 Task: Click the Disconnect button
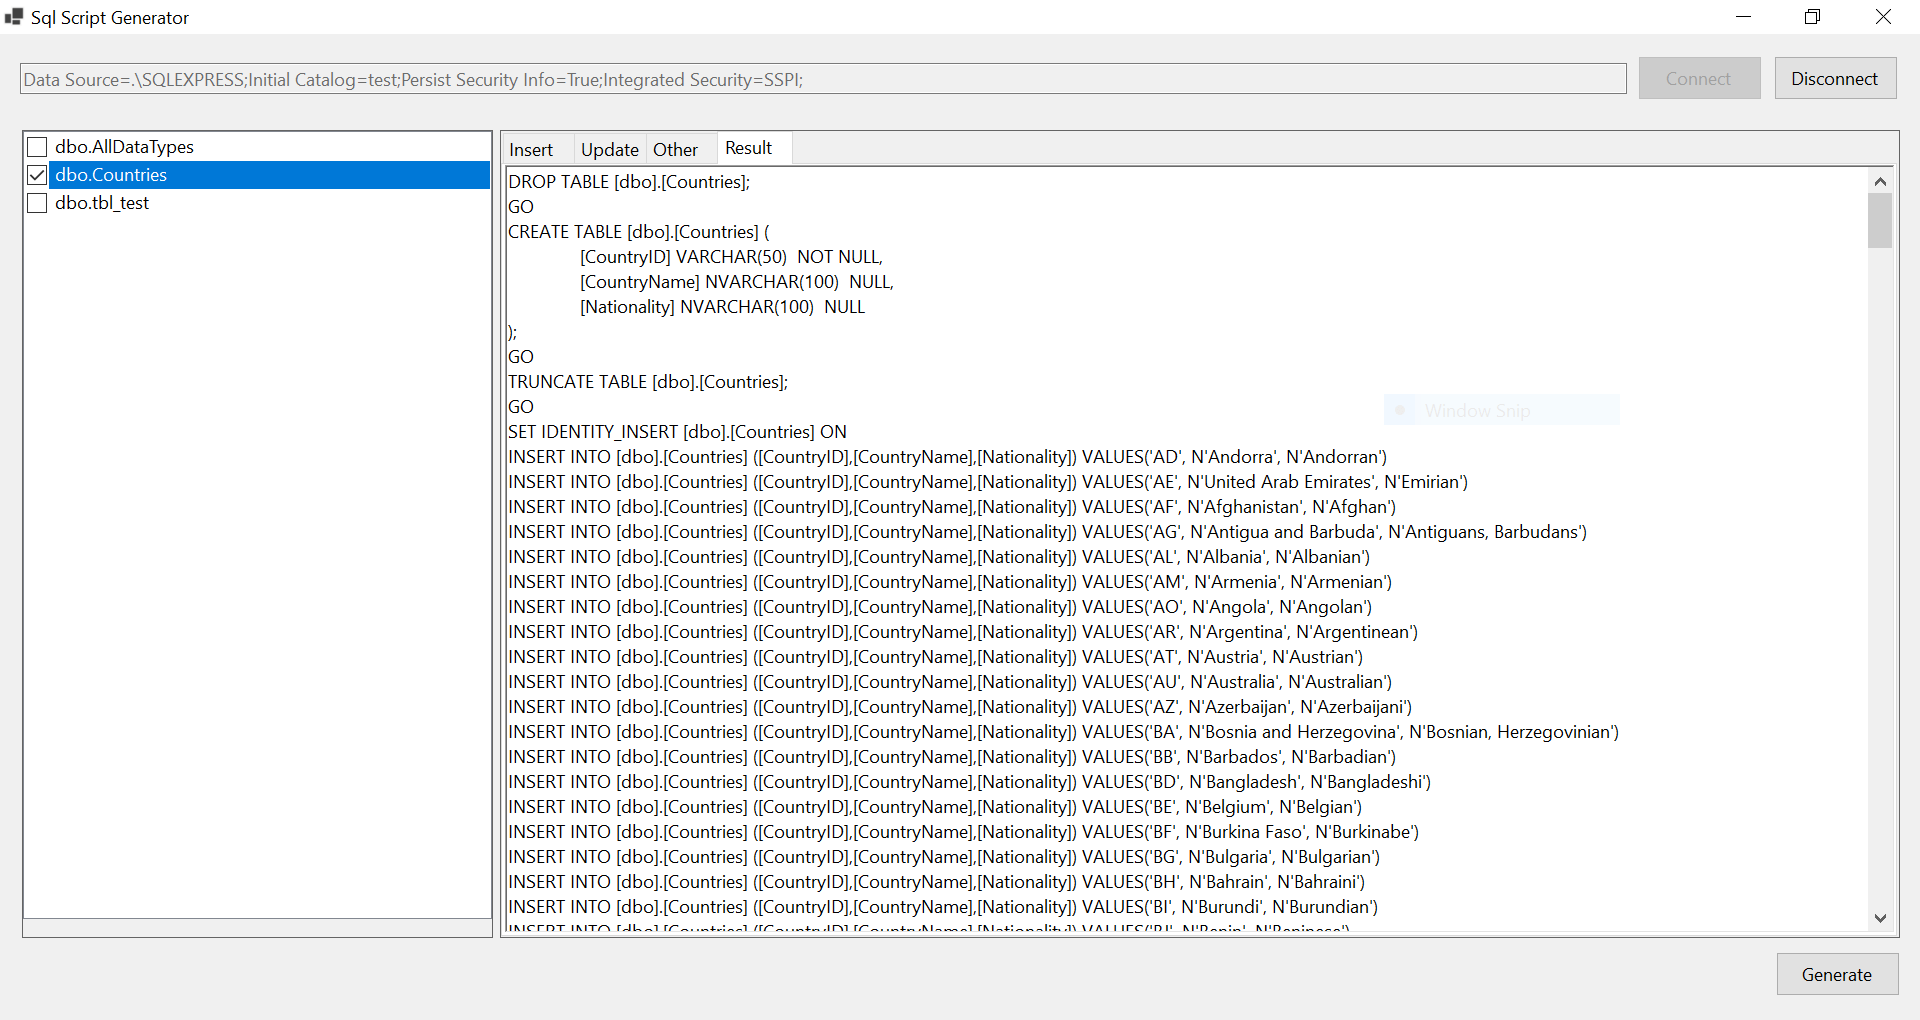[1835, 78]
